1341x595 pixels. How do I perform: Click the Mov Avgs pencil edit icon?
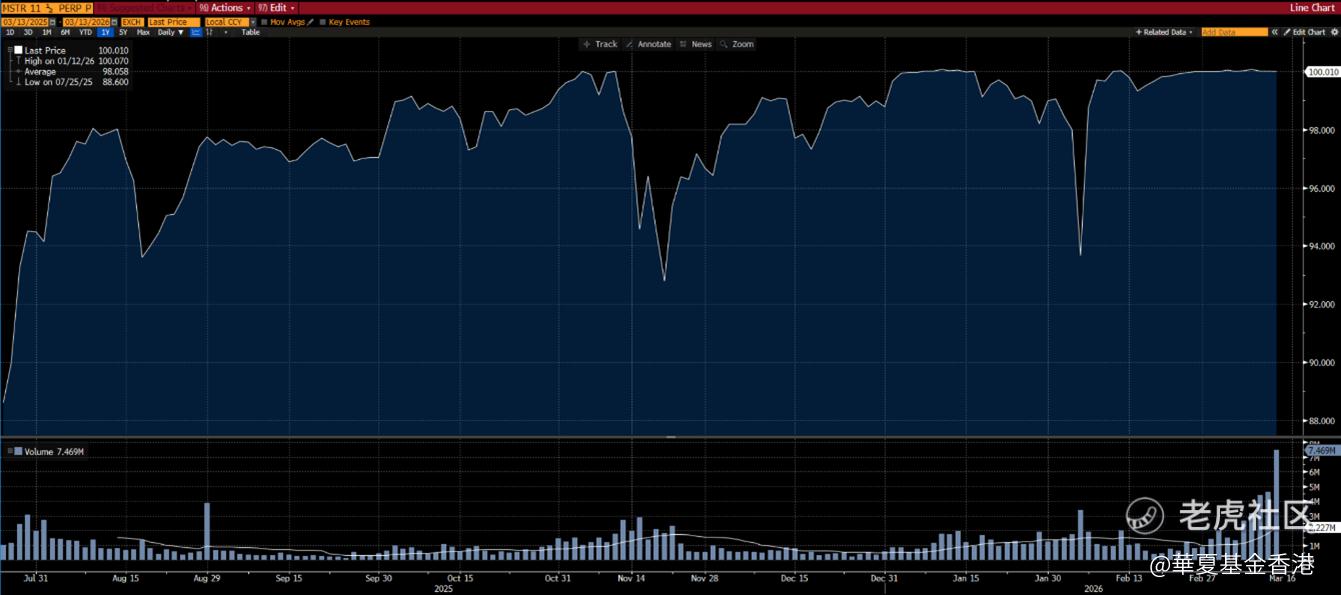click(x=311, y=22)
